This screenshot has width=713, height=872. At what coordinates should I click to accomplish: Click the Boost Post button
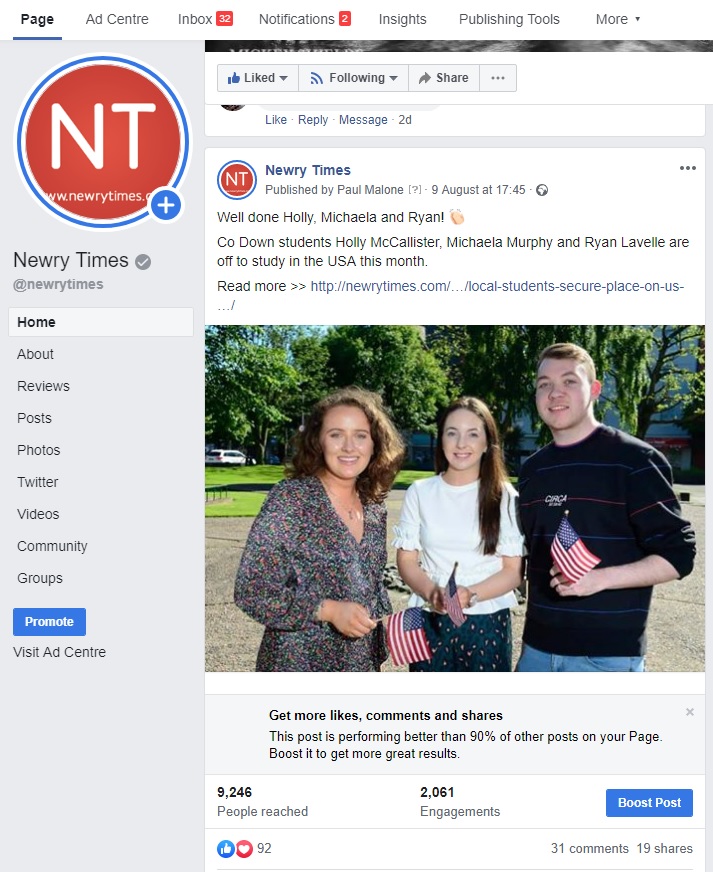[x=649, y=802]
